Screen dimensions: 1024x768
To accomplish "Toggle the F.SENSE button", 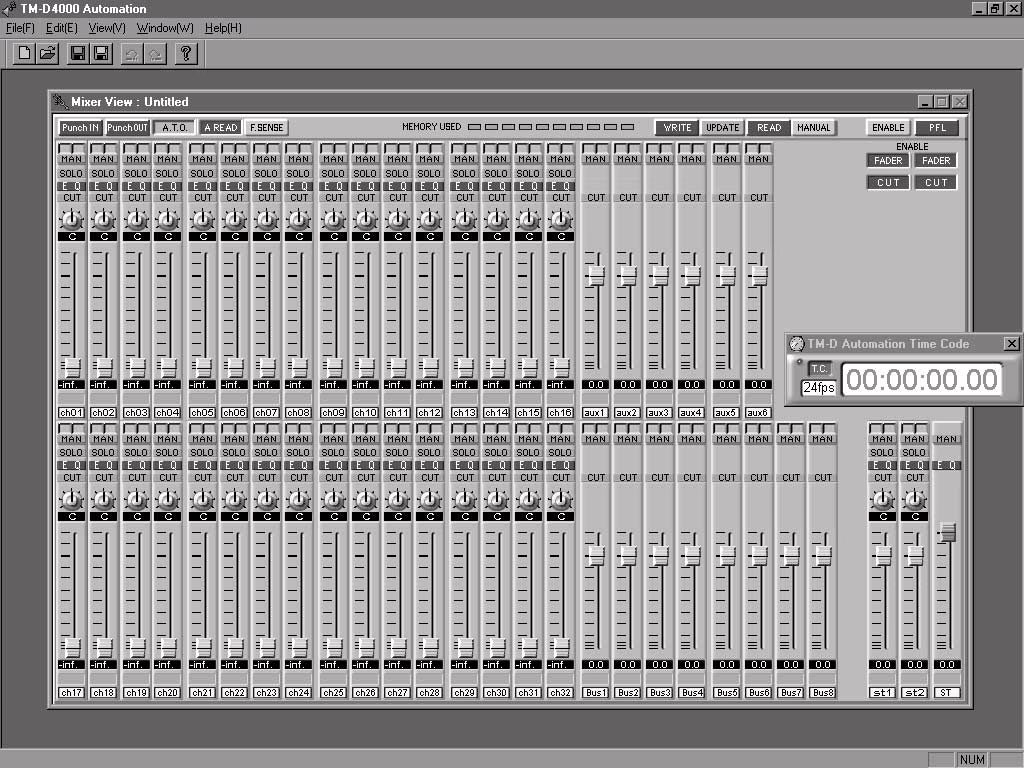I will pyautogui.click(x=266, y=127).
